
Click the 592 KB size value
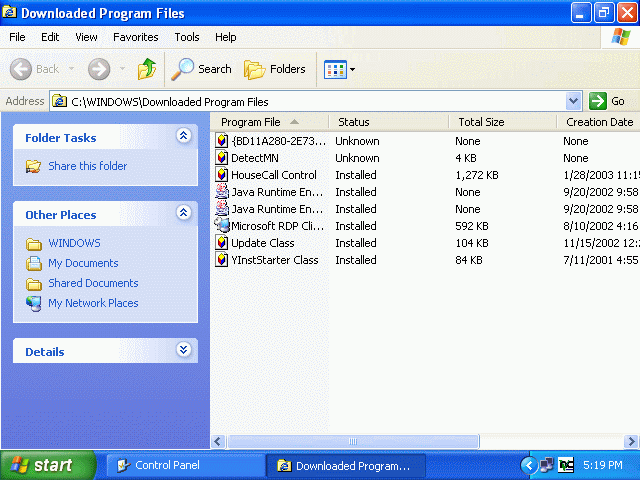pos(472,226)
